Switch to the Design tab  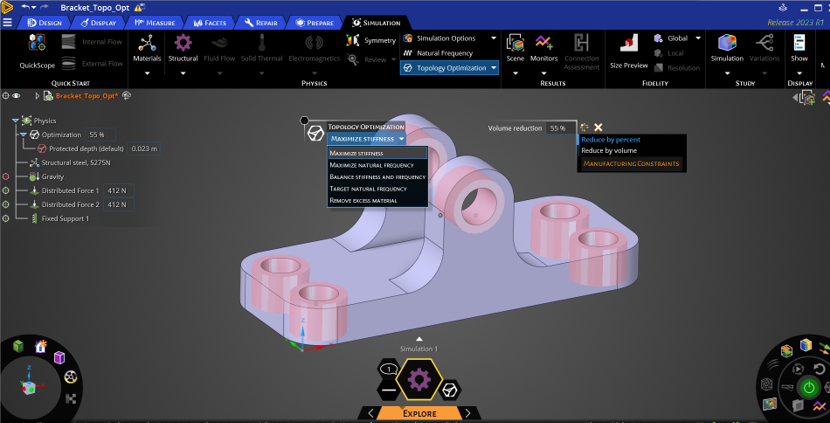click(x=44, y=23)
